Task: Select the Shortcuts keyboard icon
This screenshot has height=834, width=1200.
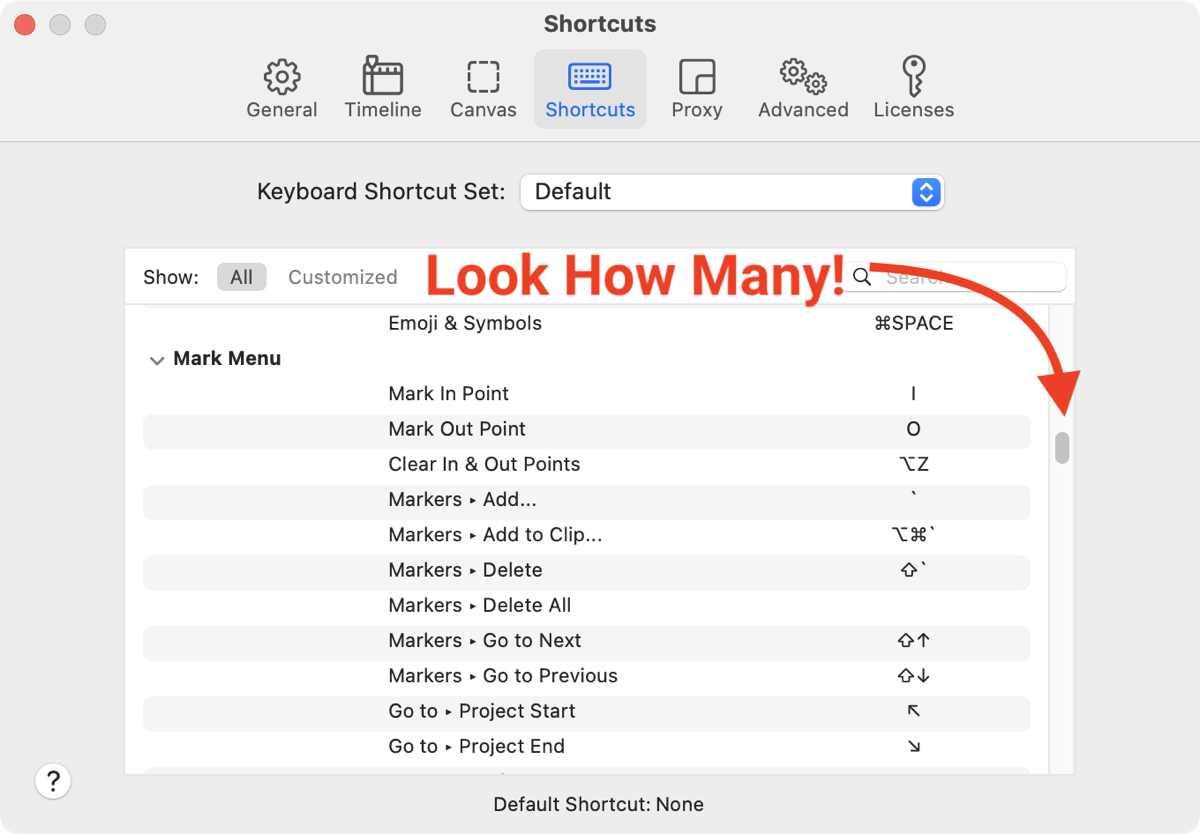Action: pyautogui.click(x=590, y=78)
